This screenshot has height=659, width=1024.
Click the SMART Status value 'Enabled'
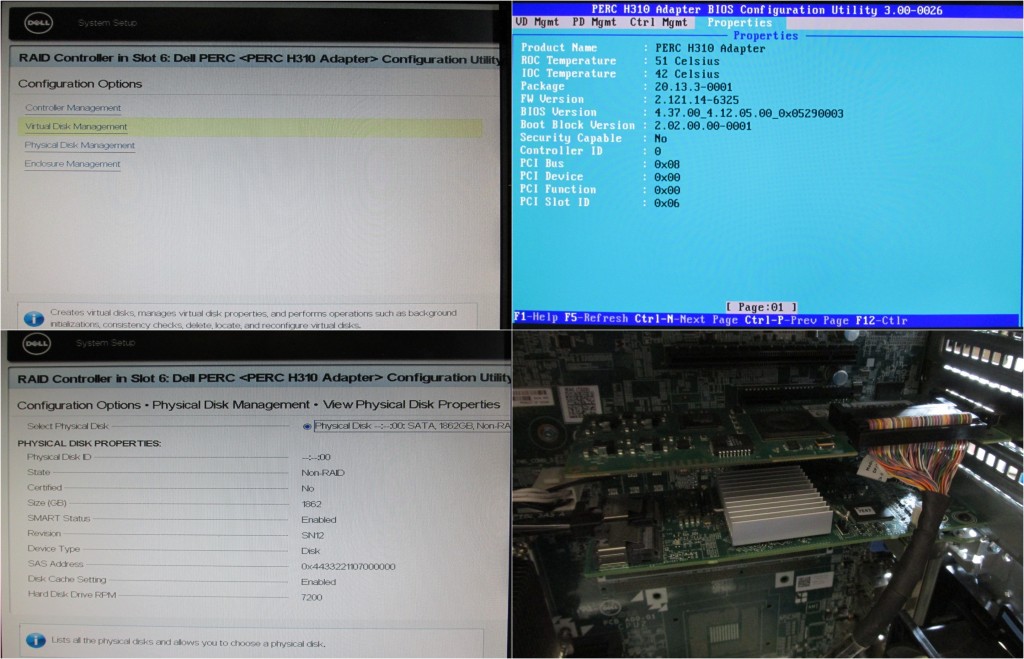[x=319, y=520]
